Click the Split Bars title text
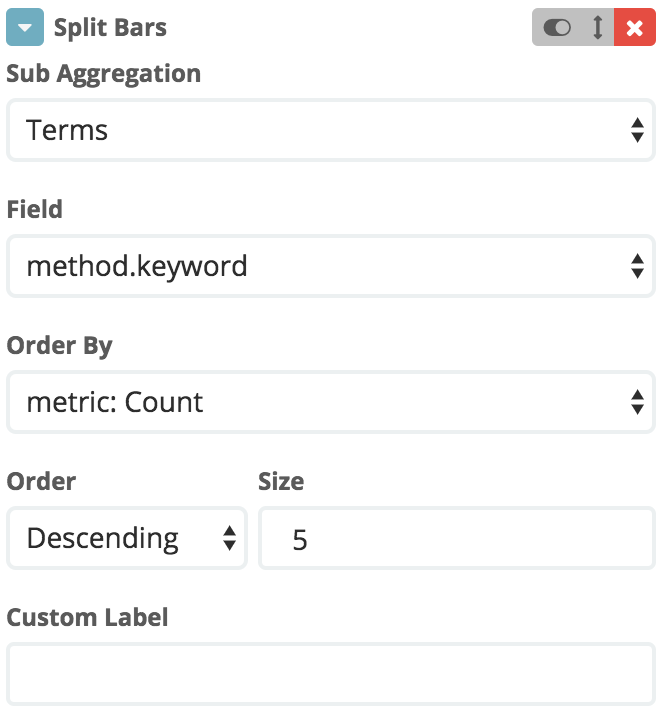 point(110,28)
